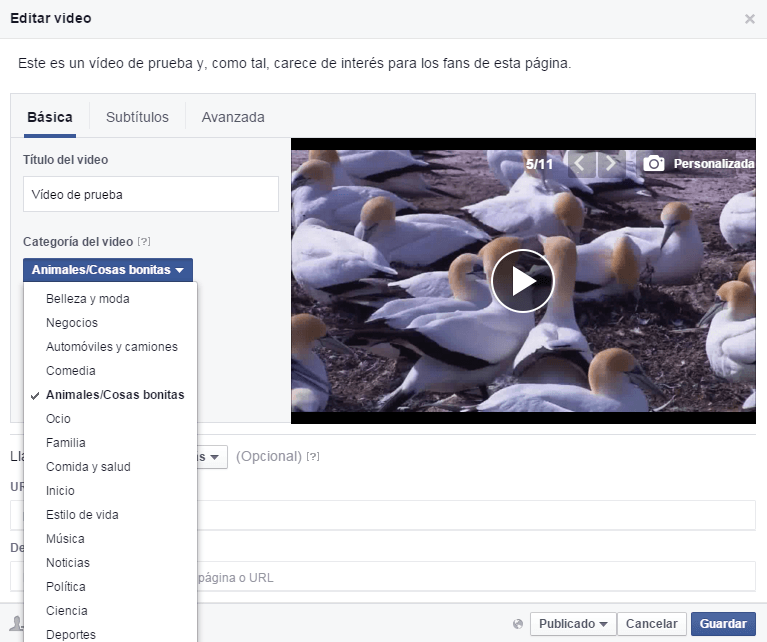This screenshot has width=767, height=642.
Task: Switch to the Básica tab
Action: pos(50,117)
